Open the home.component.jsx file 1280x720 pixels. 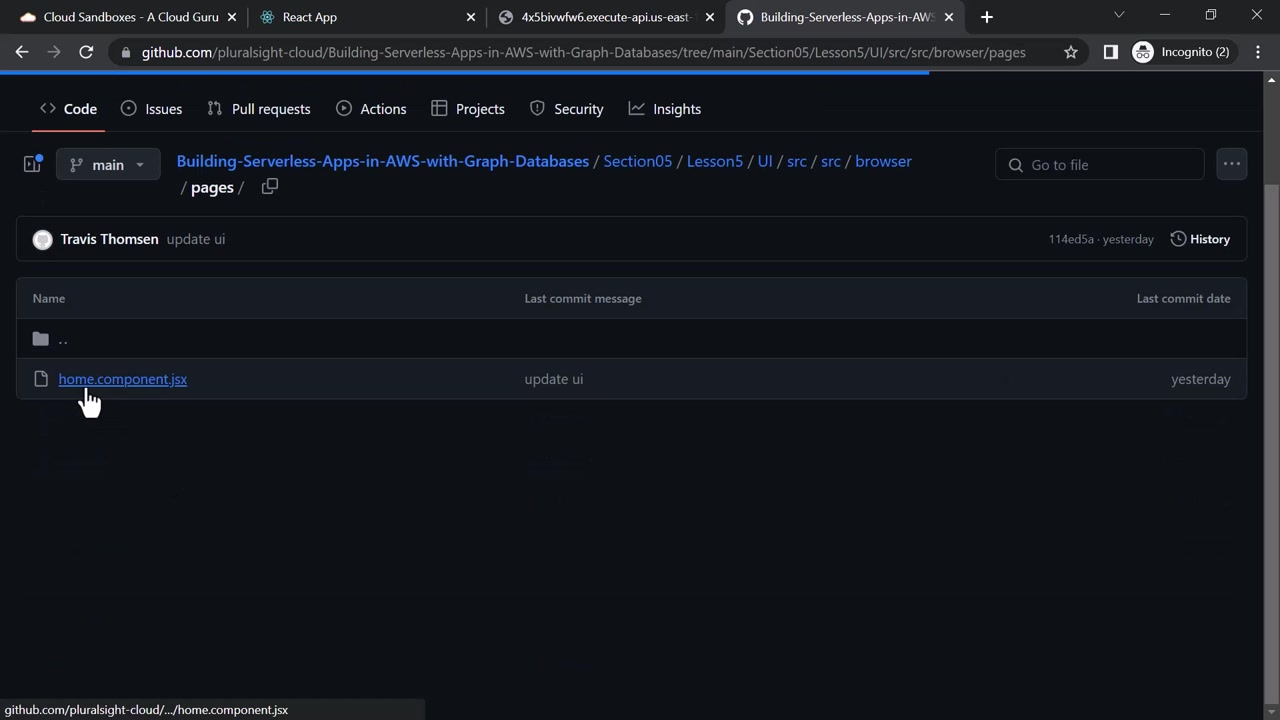tap(122, 379)
